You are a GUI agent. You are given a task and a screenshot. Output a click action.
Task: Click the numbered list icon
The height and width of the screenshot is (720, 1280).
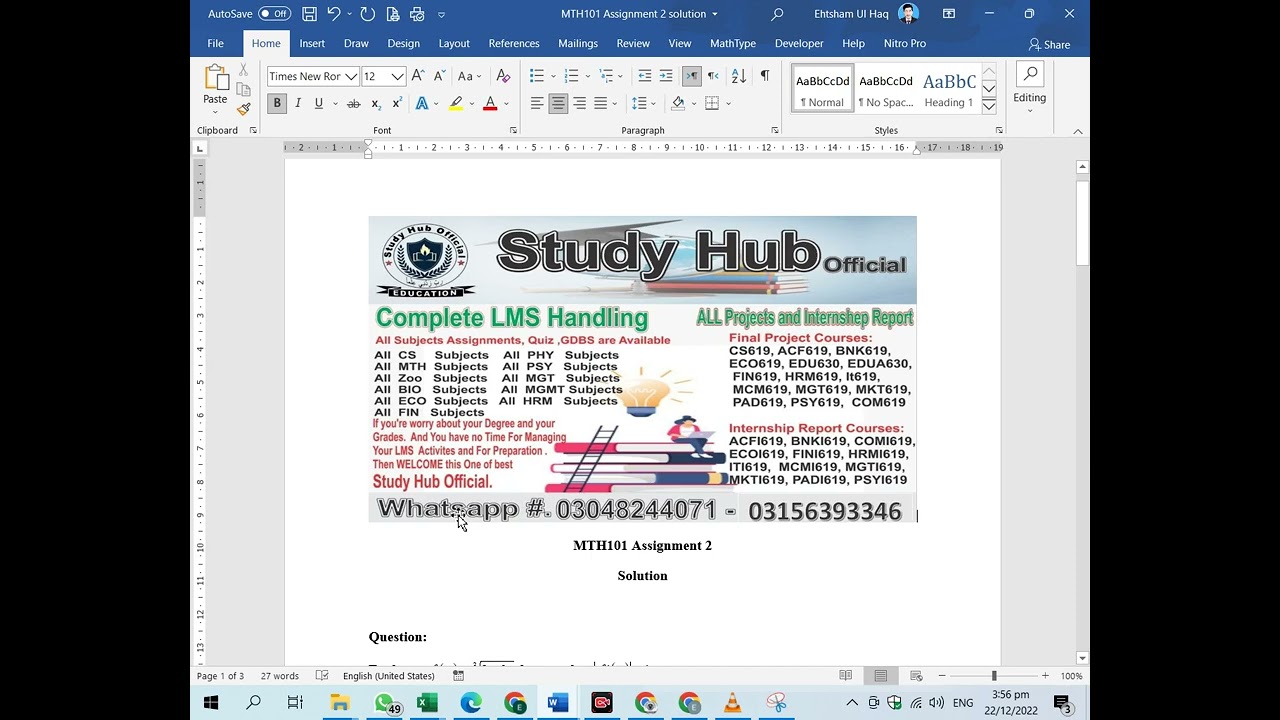coord(571,76)
